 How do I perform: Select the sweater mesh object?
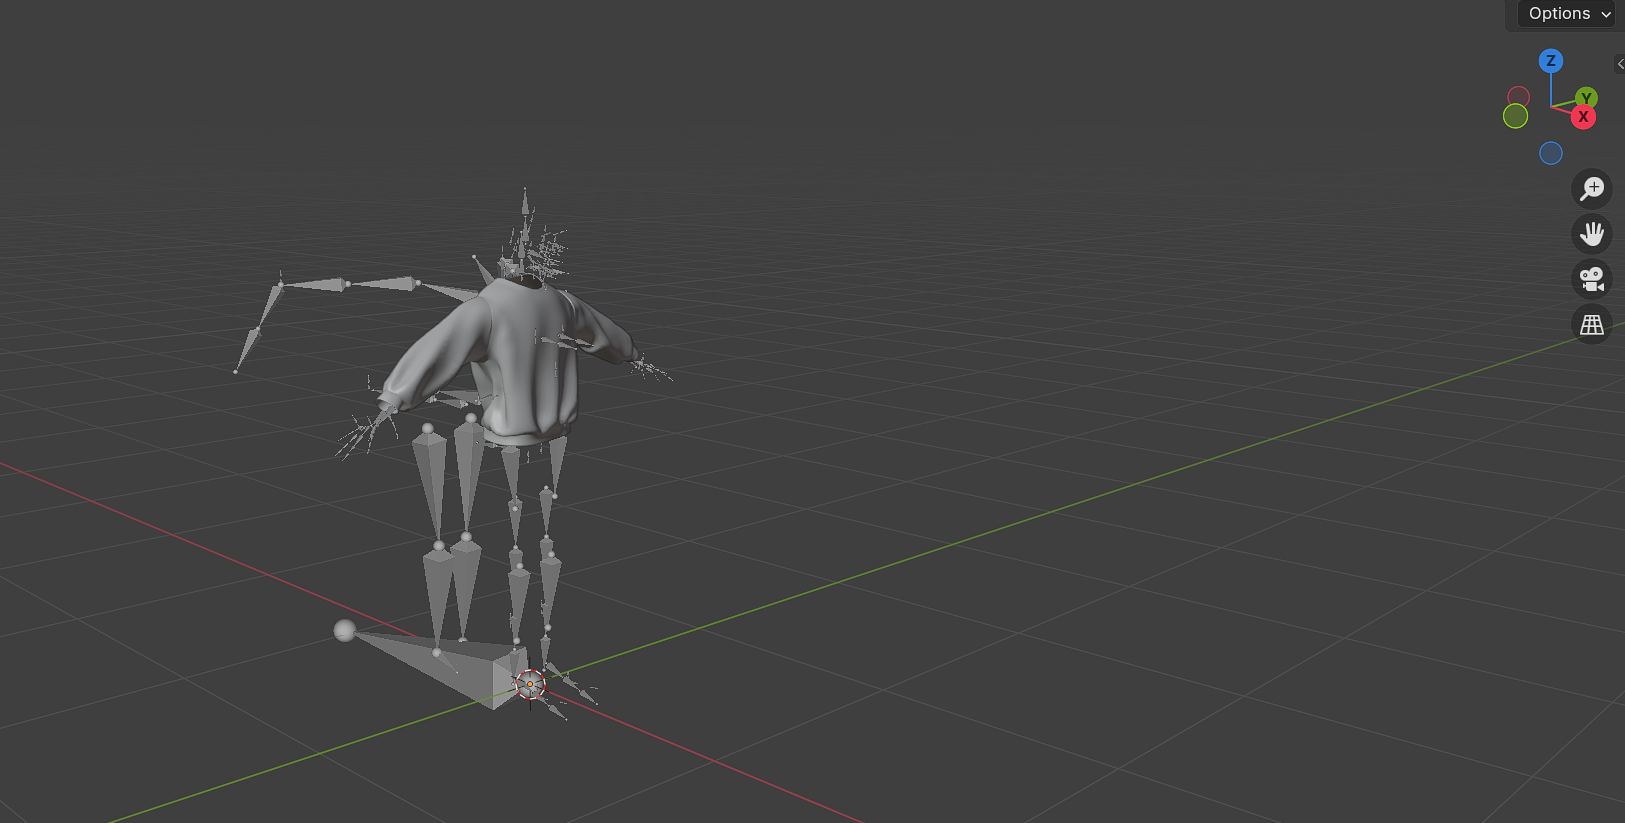[520, 360]
